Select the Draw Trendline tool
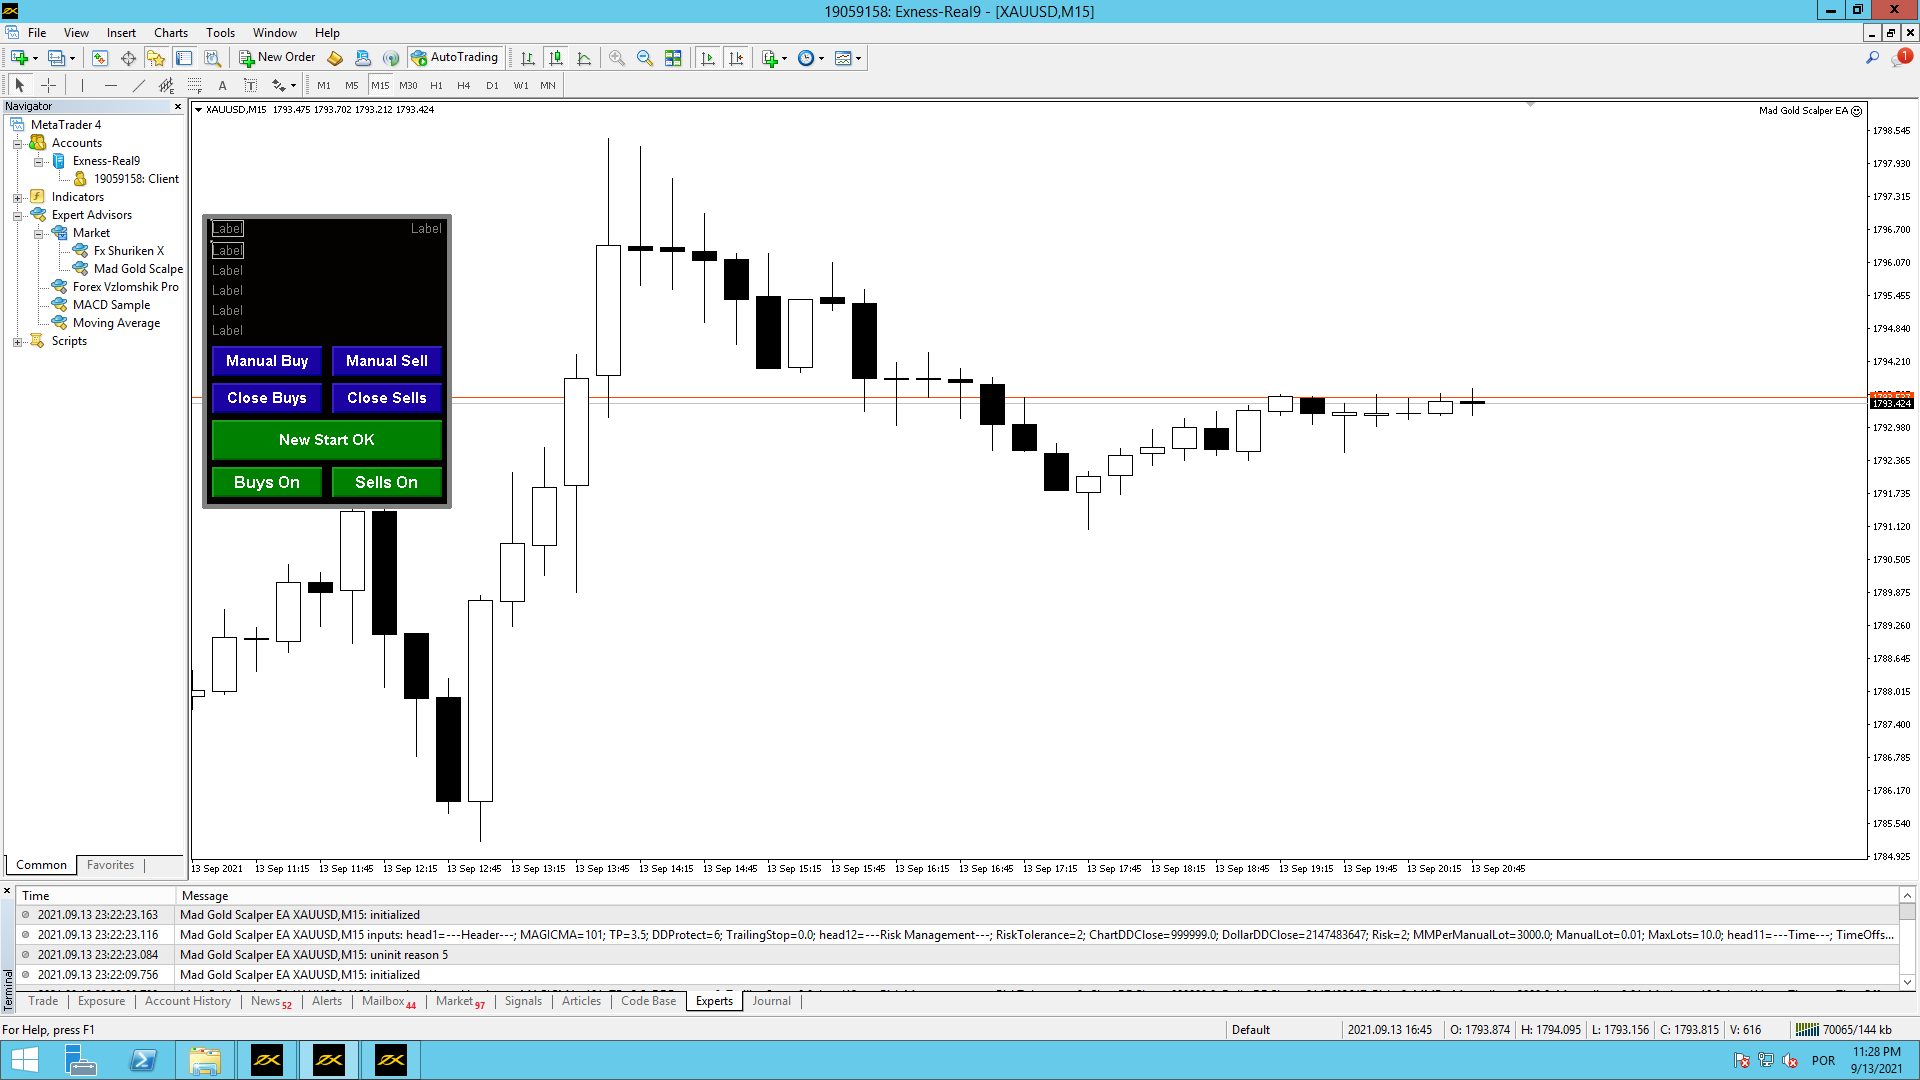 tap(139, 86)
